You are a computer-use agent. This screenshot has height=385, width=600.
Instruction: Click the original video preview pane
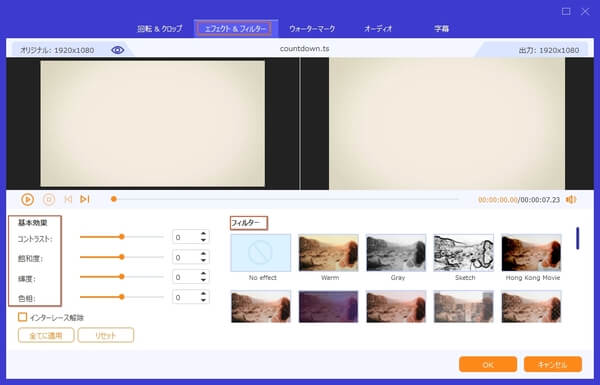[x=153, y=124]
